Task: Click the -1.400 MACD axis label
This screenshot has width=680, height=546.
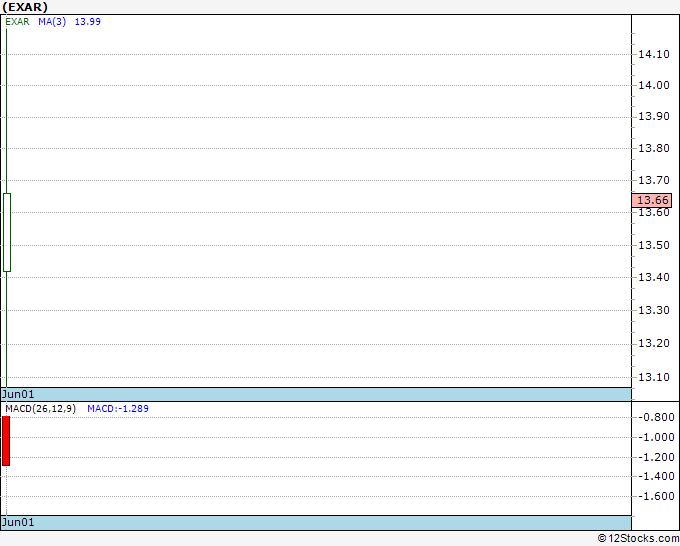Action: tap(656, 476)
